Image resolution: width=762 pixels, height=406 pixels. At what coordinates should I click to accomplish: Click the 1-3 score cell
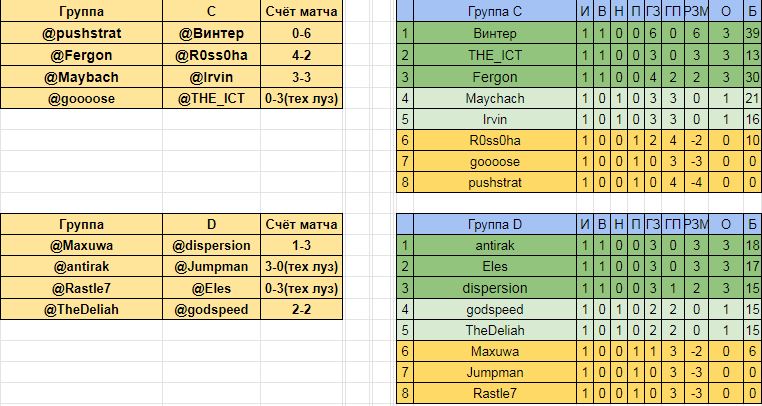(x=301, y=247)
